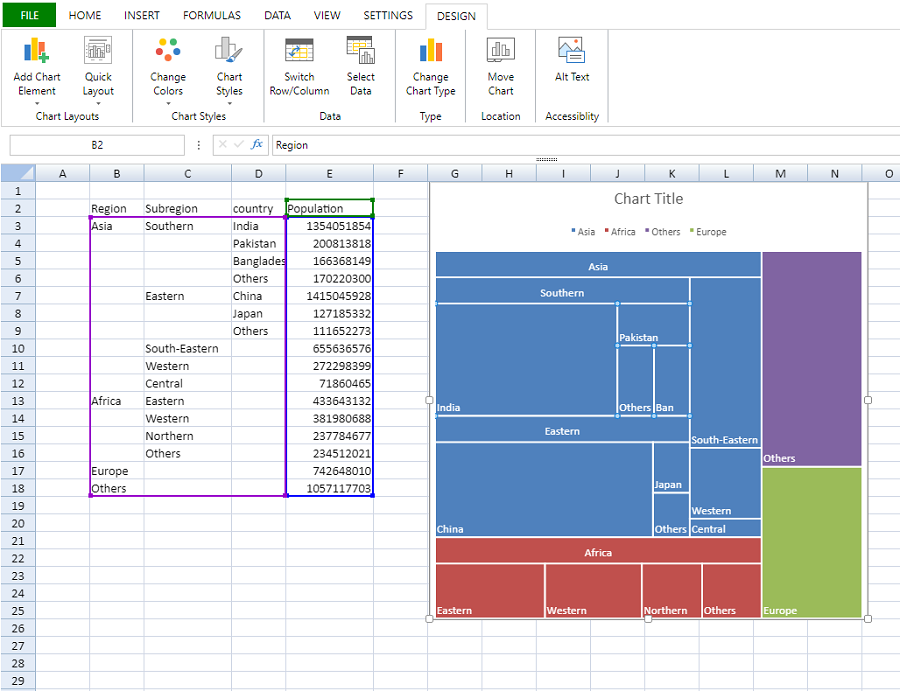
Task: Select the DESIGN tab
Action: [456, 16]
